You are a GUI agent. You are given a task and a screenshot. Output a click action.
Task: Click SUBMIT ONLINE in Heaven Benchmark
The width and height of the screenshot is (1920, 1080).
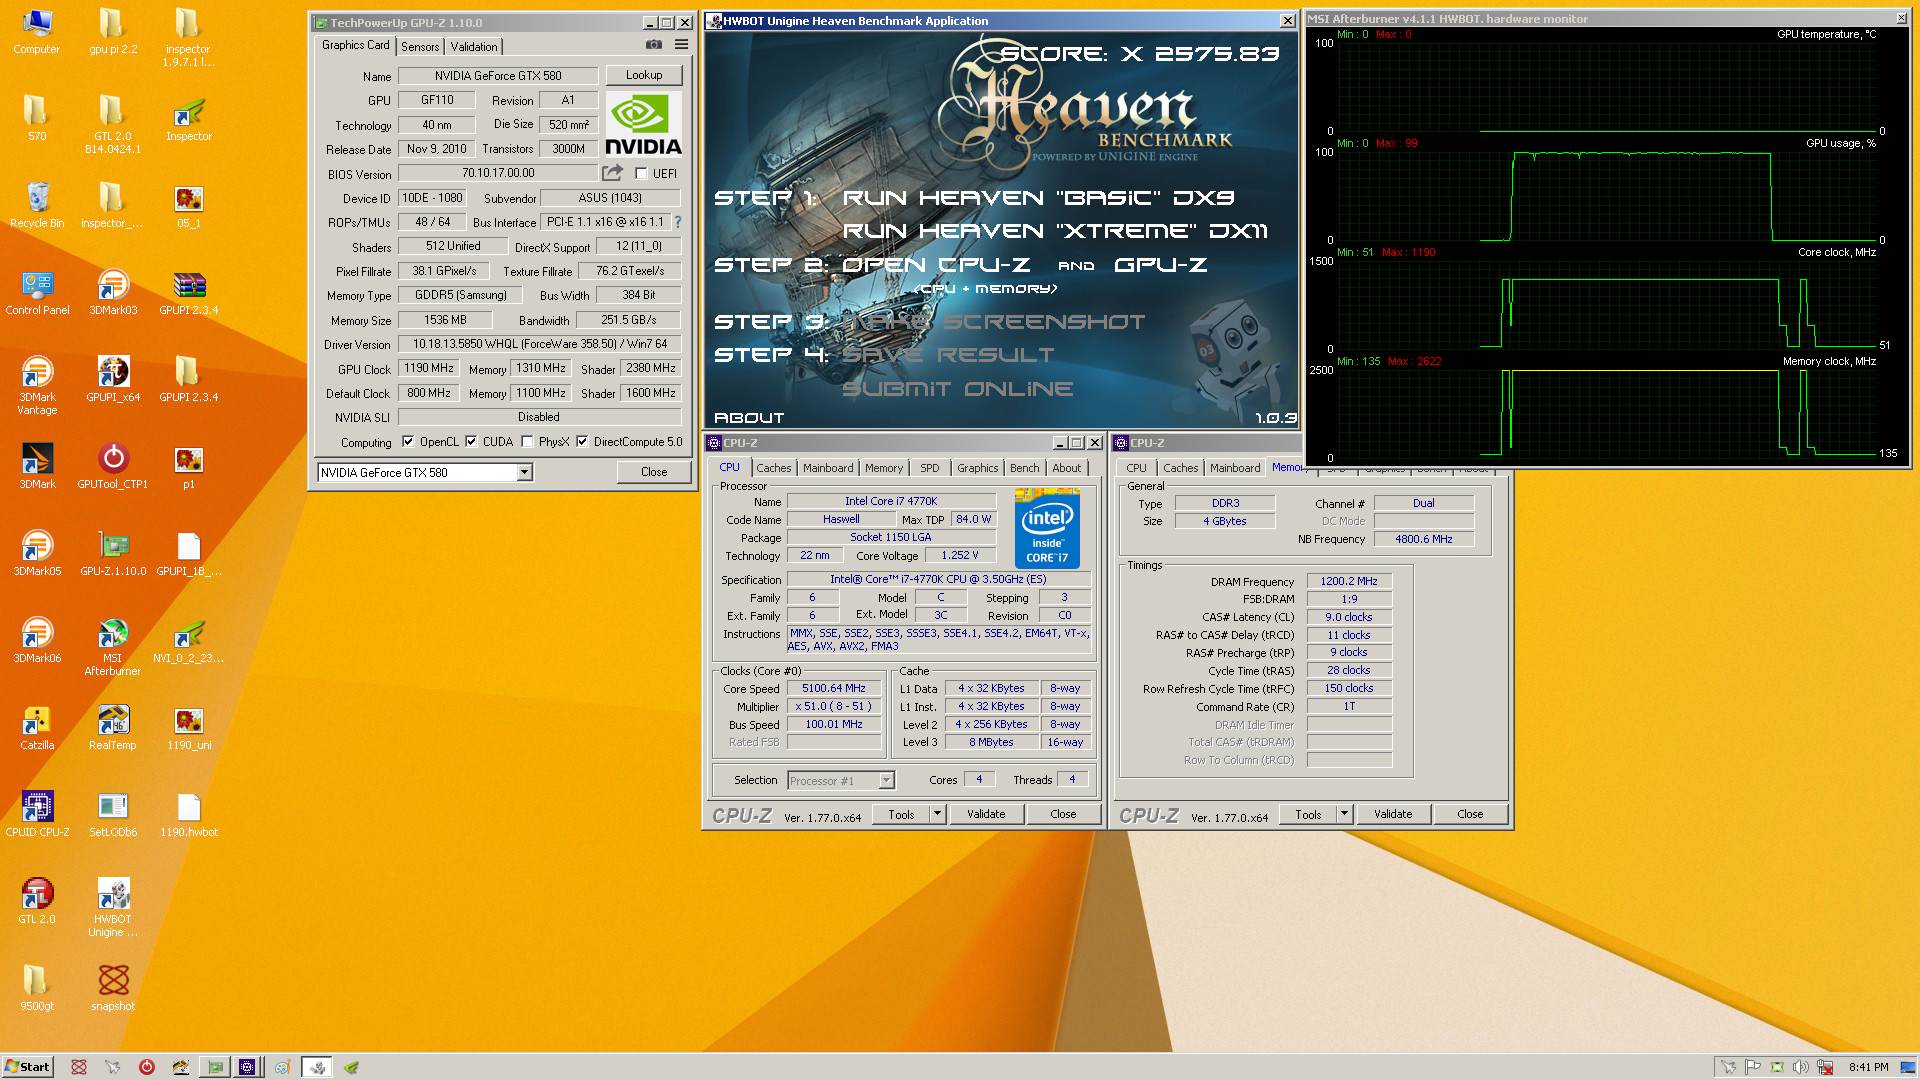pos(957,389)
